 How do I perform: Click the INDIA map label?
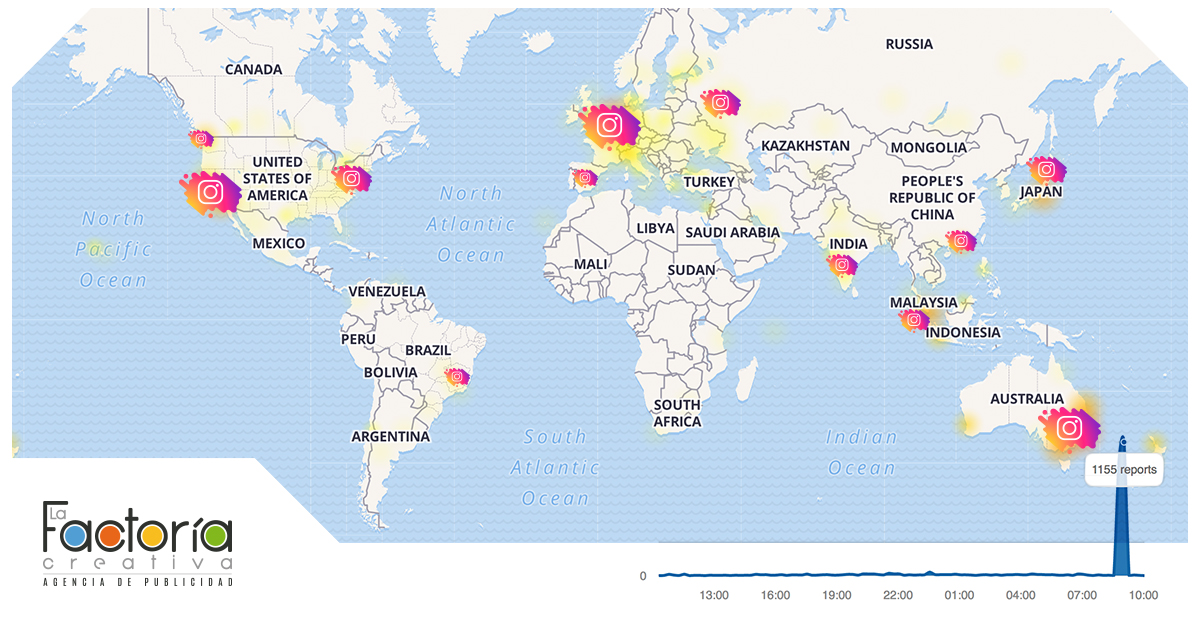[848, 243]
